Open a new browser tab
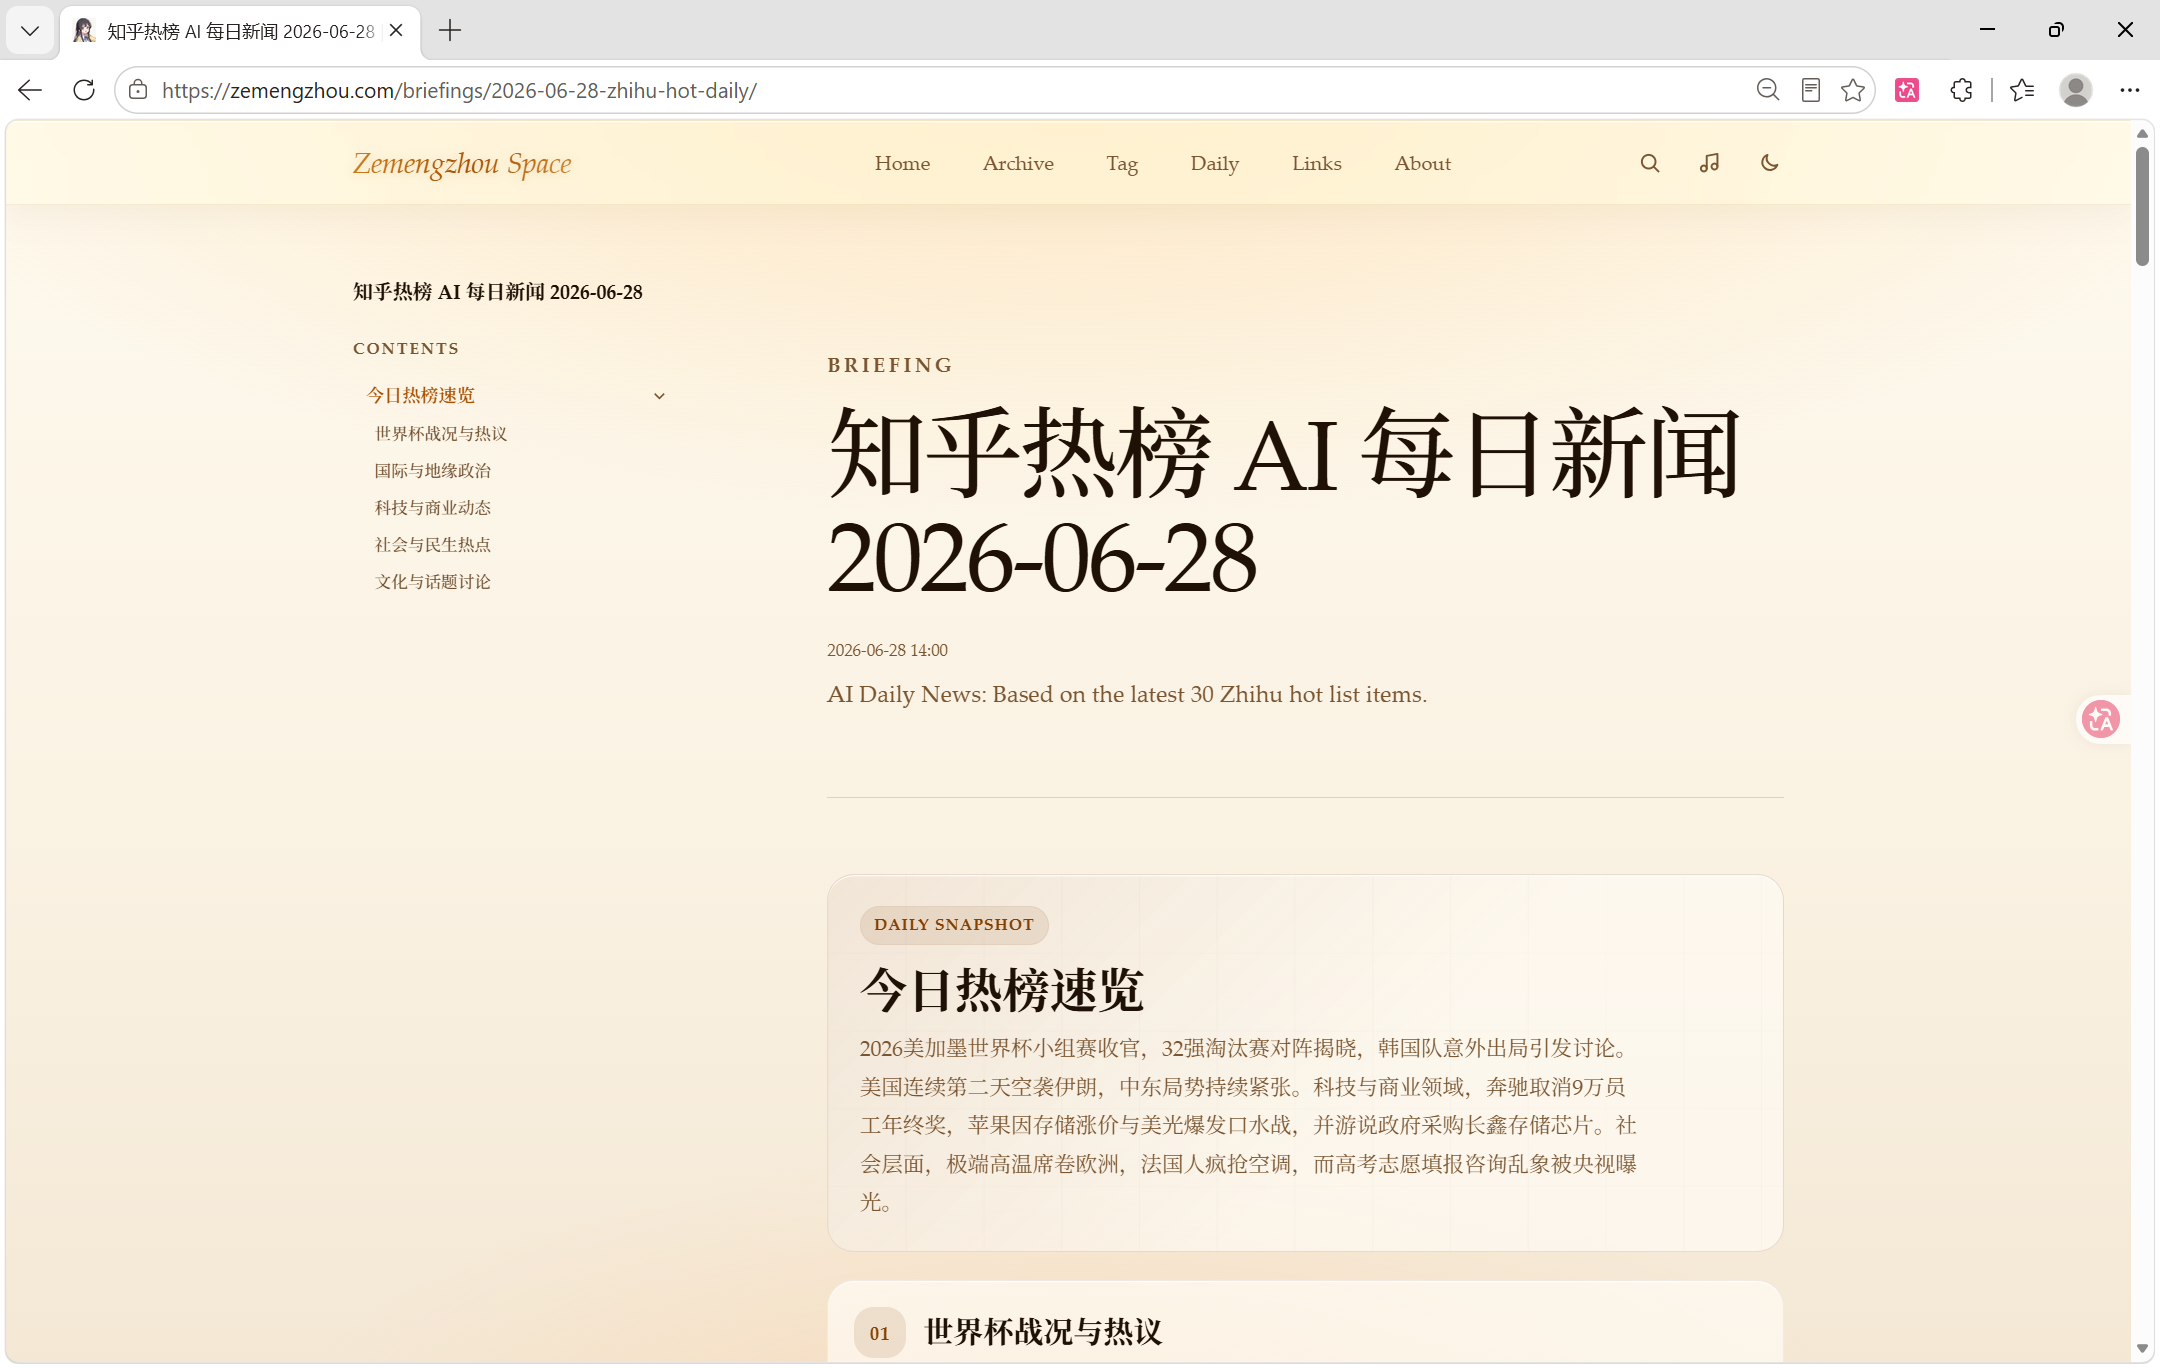The width and height of the screenshot is (2160, 1368). coord(450,31)
